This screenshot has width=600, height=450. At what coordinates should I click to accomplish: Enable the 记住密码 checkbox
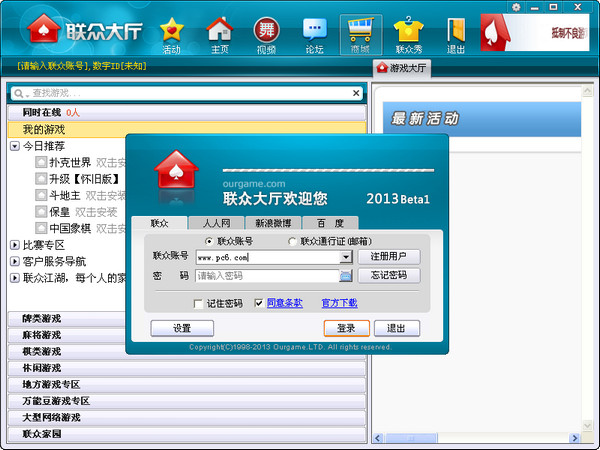click(198, 304)
